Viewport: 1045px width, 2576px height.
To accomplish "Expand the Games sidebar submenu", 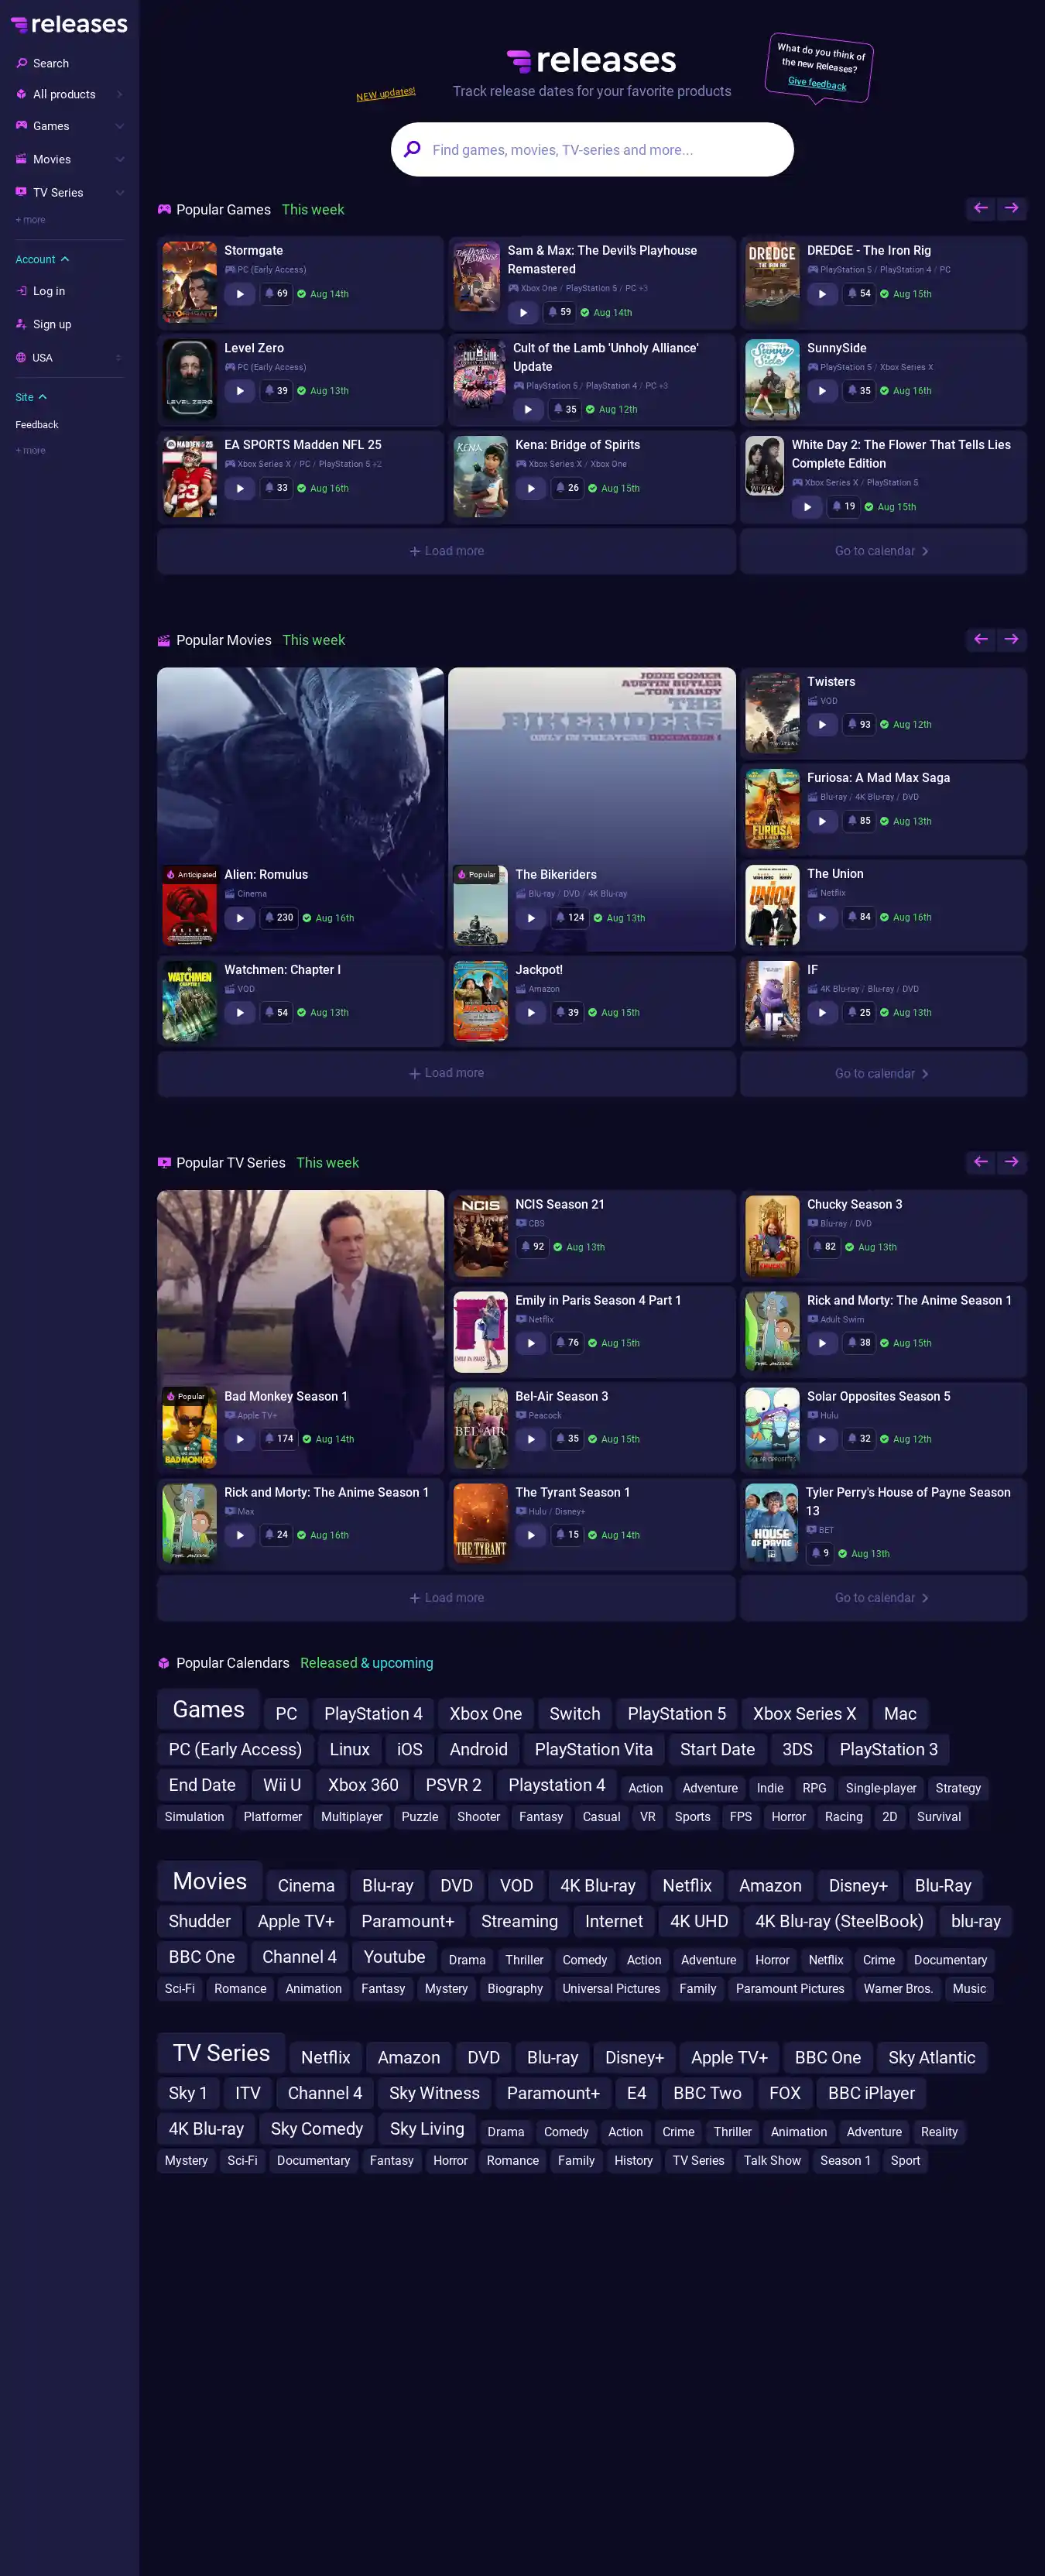I will (119, 126).
